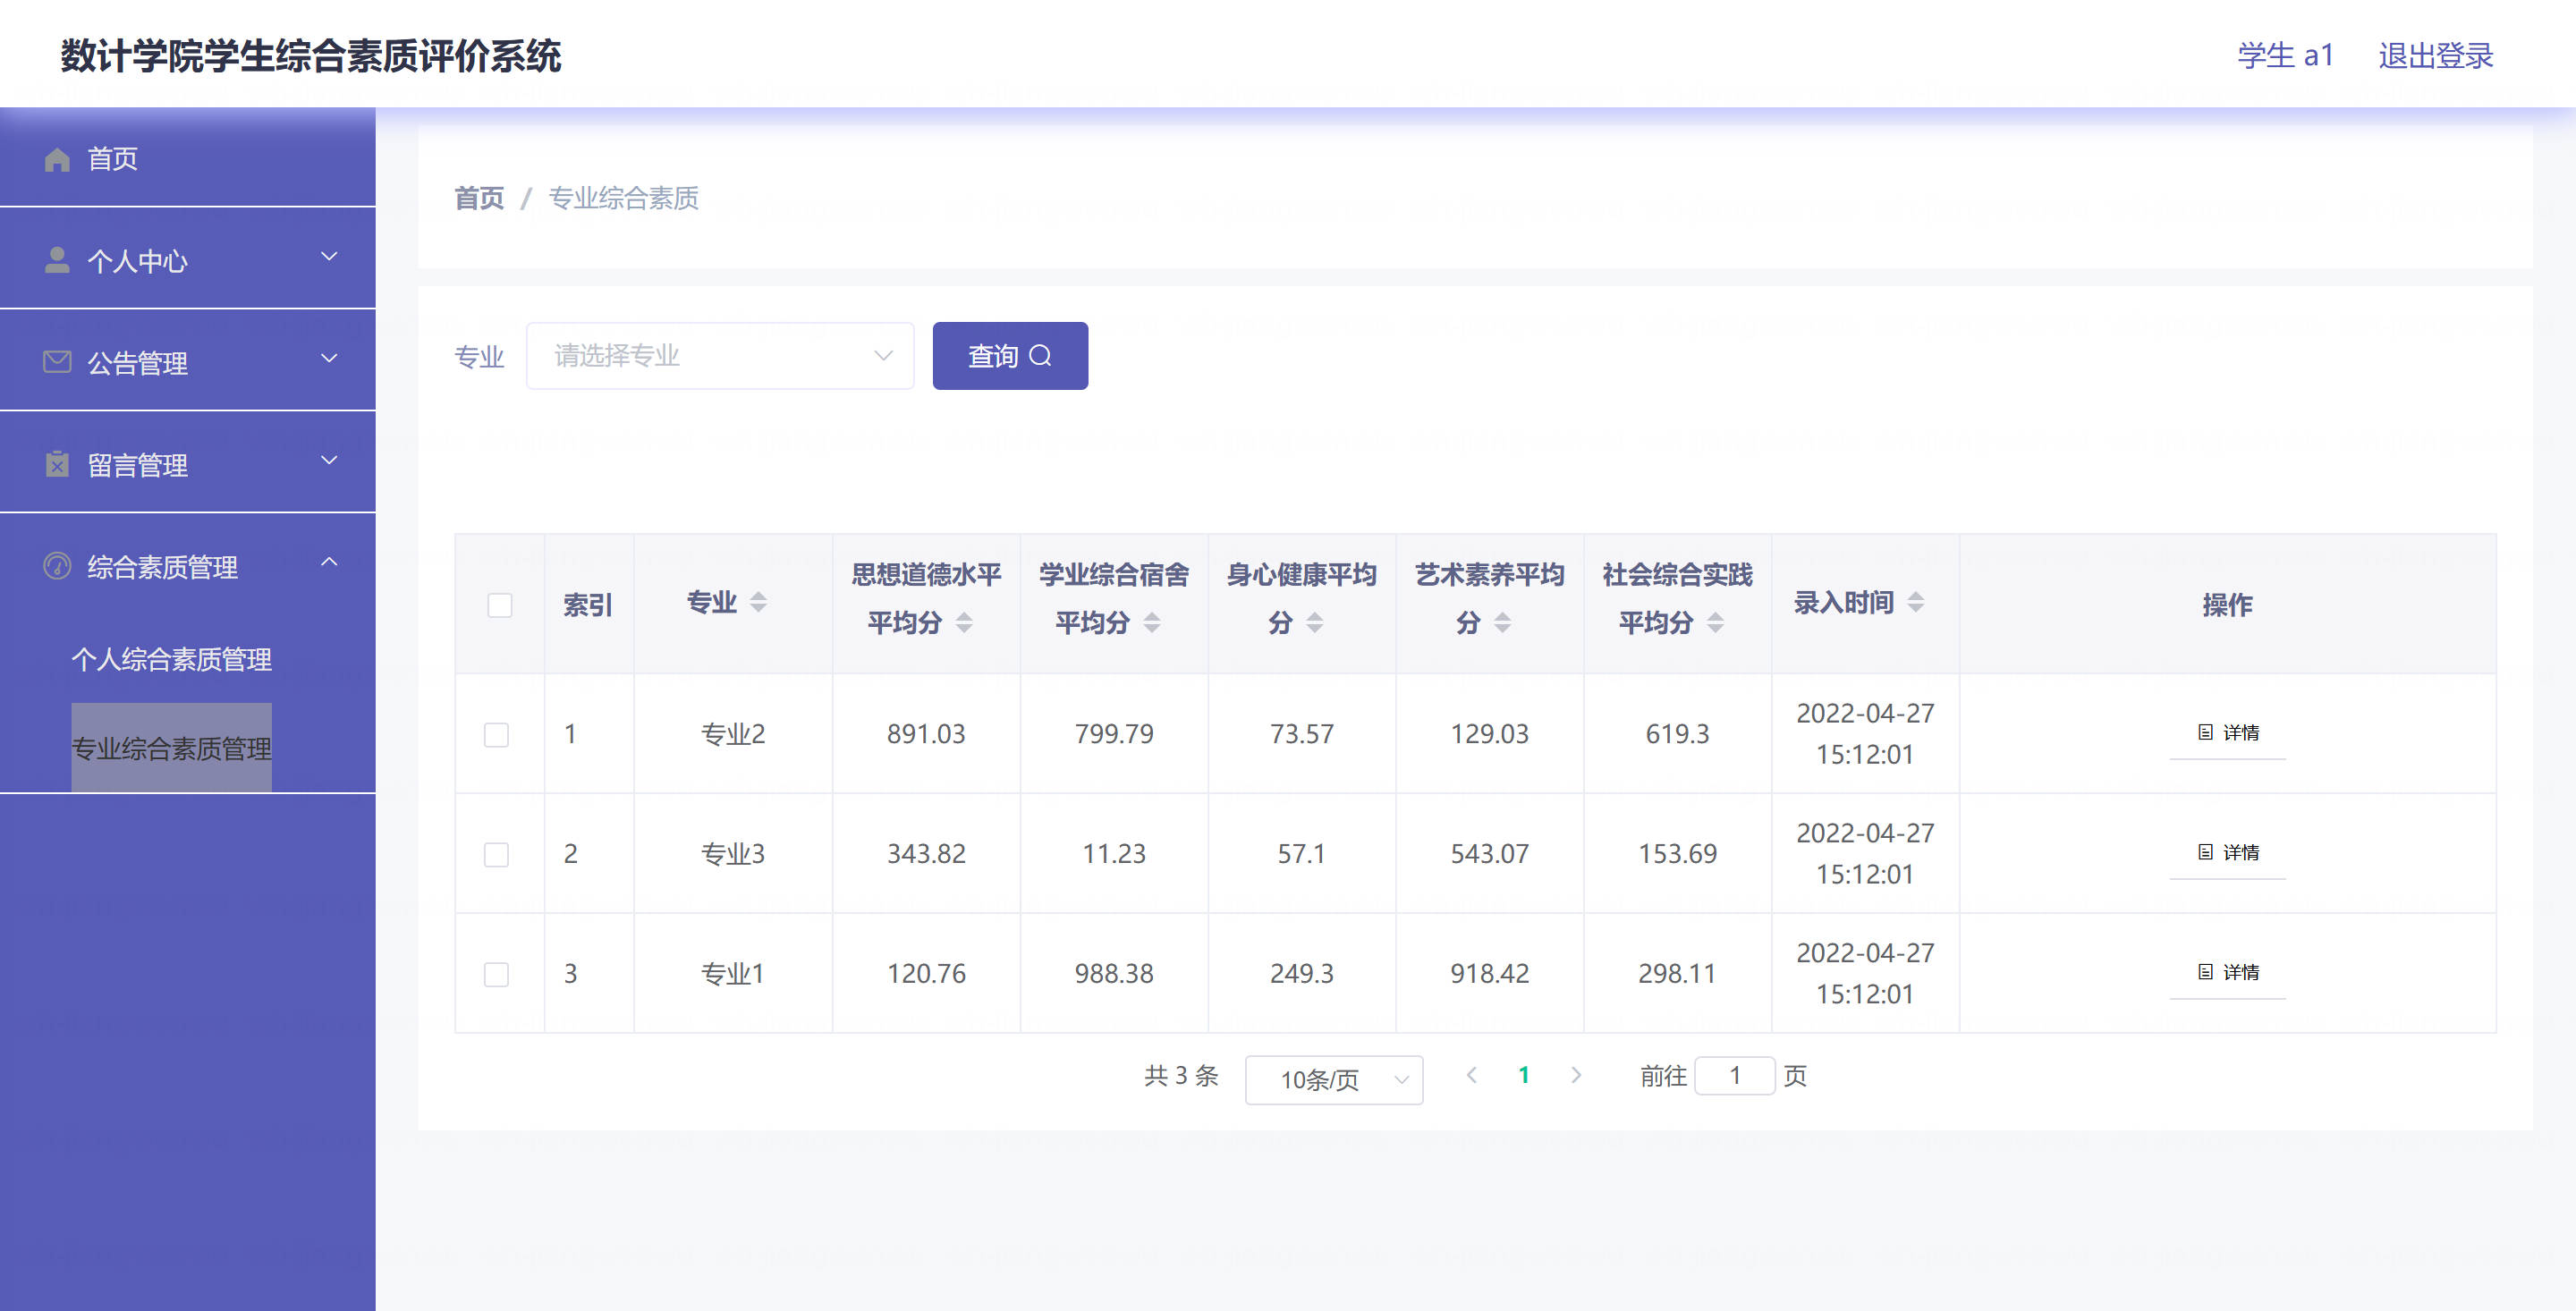This screenshot has height=1311, width=2576.
Task: Click the clipboard icon beside 留言管理
Action: [57, 464]
